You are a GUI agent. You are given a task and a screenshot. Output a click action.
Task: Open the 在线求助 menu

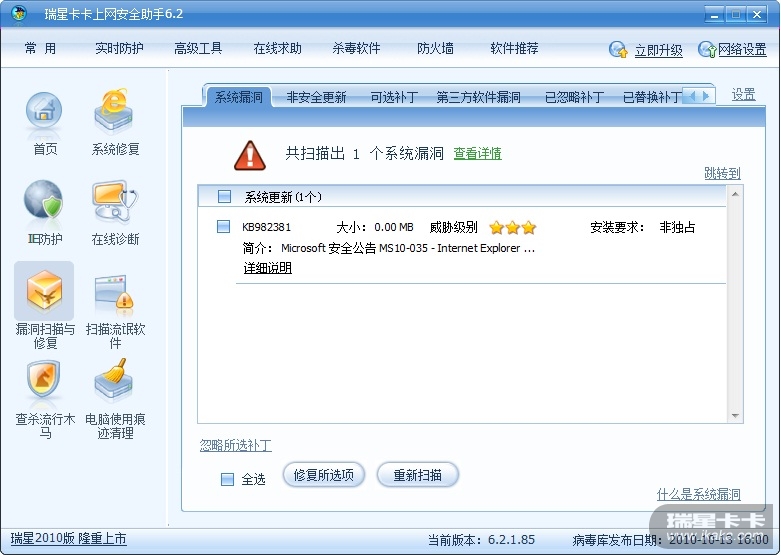pyautogui.click(x=277, y=48)
